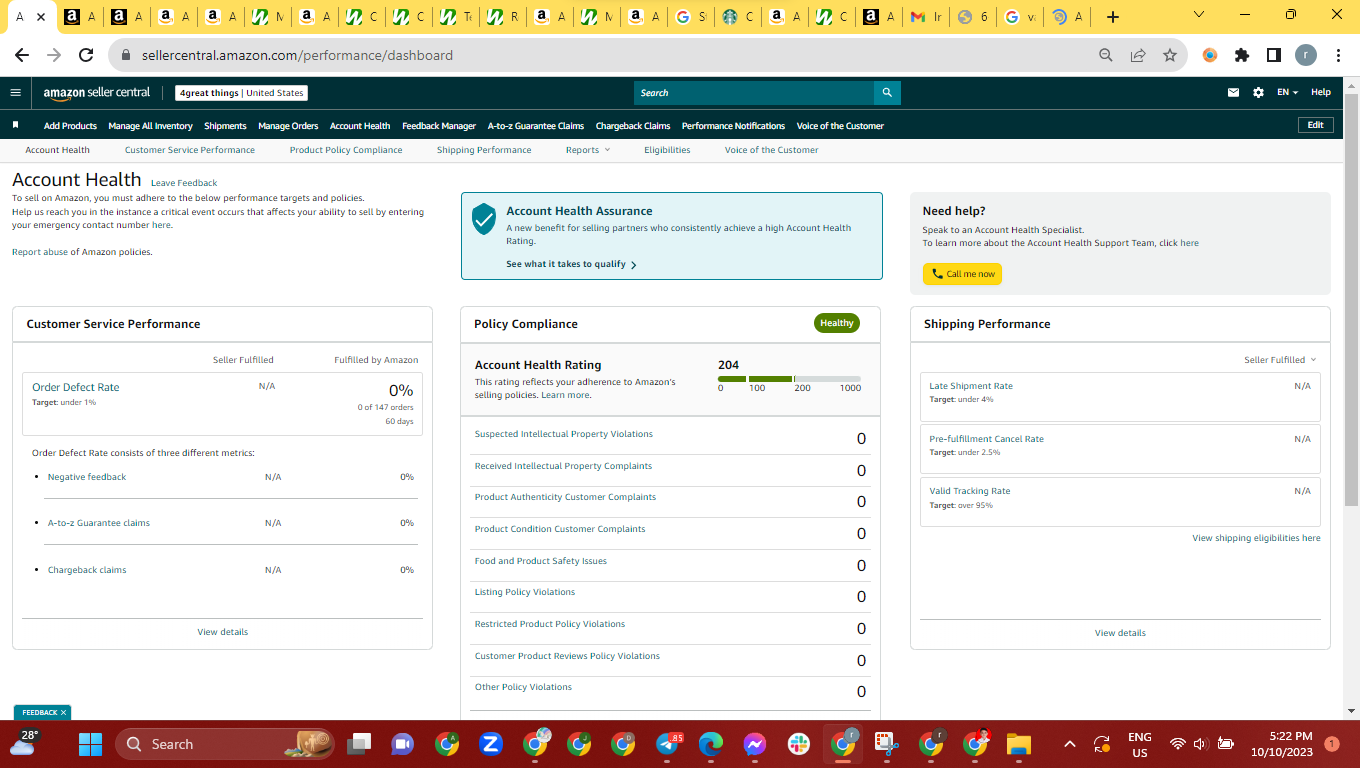This screenshot has height=768, width=1360.
Task: Open the Chrome zoom magnifier icon
Action: 1106,56
